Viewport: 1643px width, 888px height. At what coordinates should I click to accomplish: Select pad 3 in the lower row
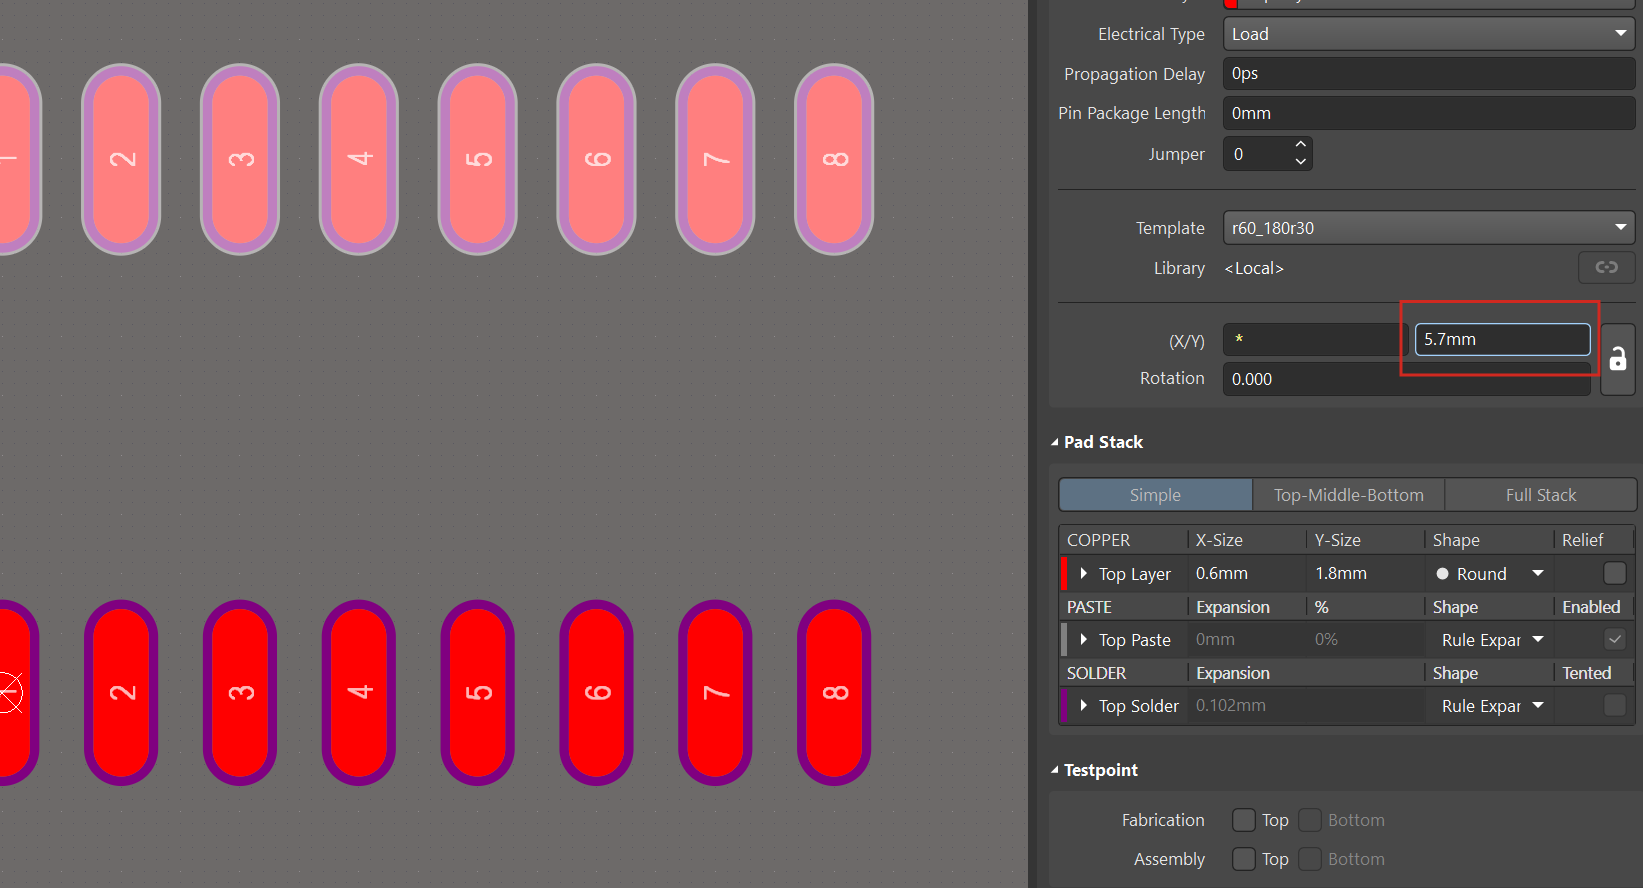coord(240,692)
